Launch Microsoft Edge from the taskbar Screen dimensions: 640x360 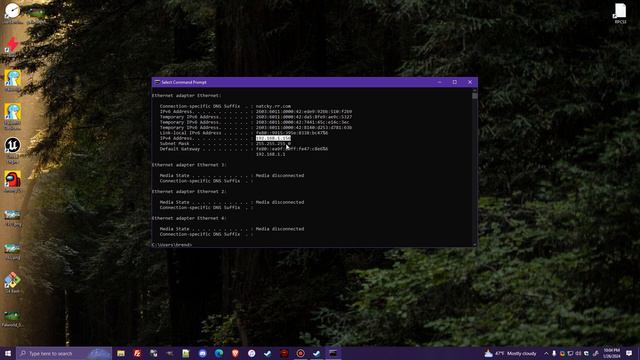[x=219, y=353]
